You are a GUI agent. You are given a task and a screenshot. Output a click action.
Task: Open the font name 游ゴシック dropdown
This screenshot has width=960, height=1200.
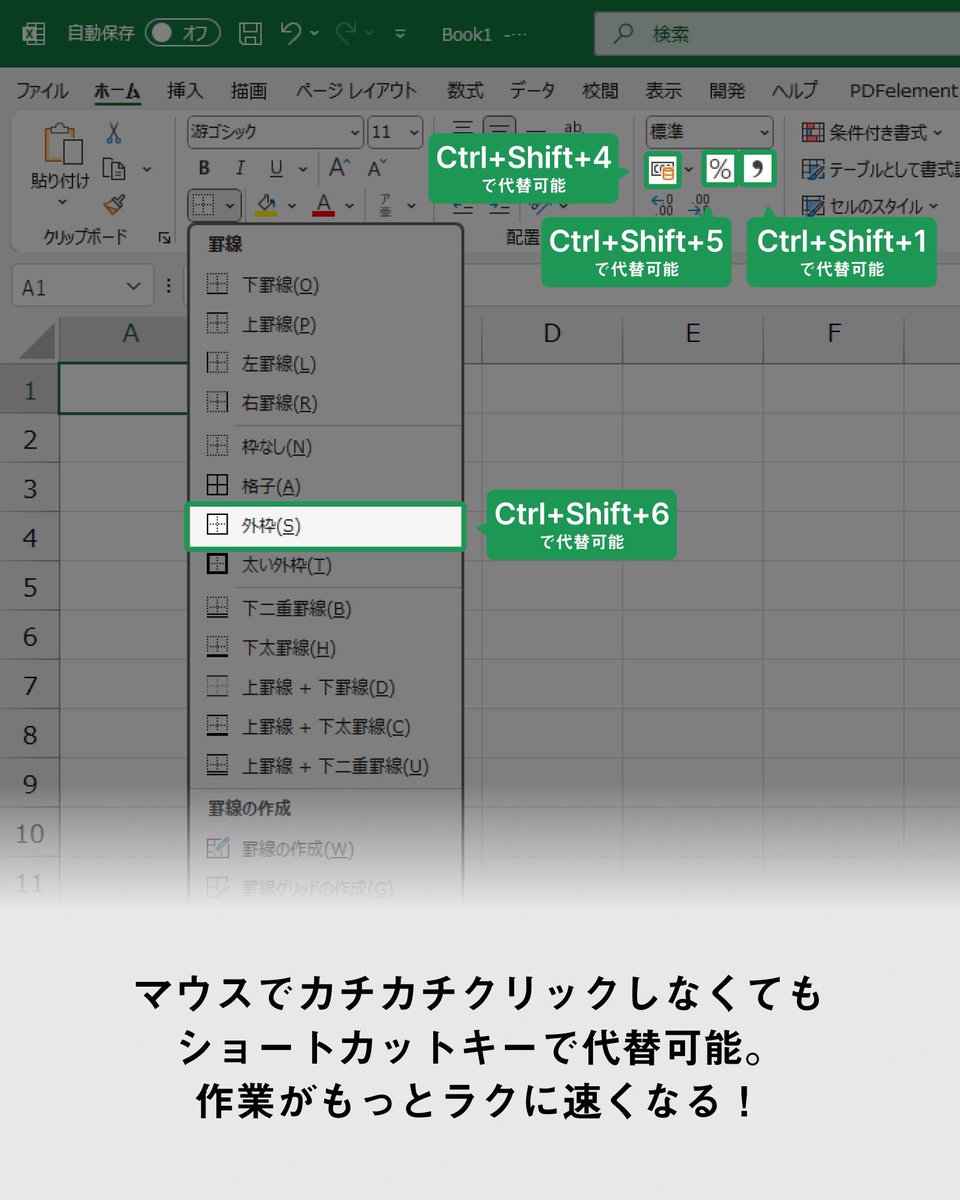click(355, 132)
